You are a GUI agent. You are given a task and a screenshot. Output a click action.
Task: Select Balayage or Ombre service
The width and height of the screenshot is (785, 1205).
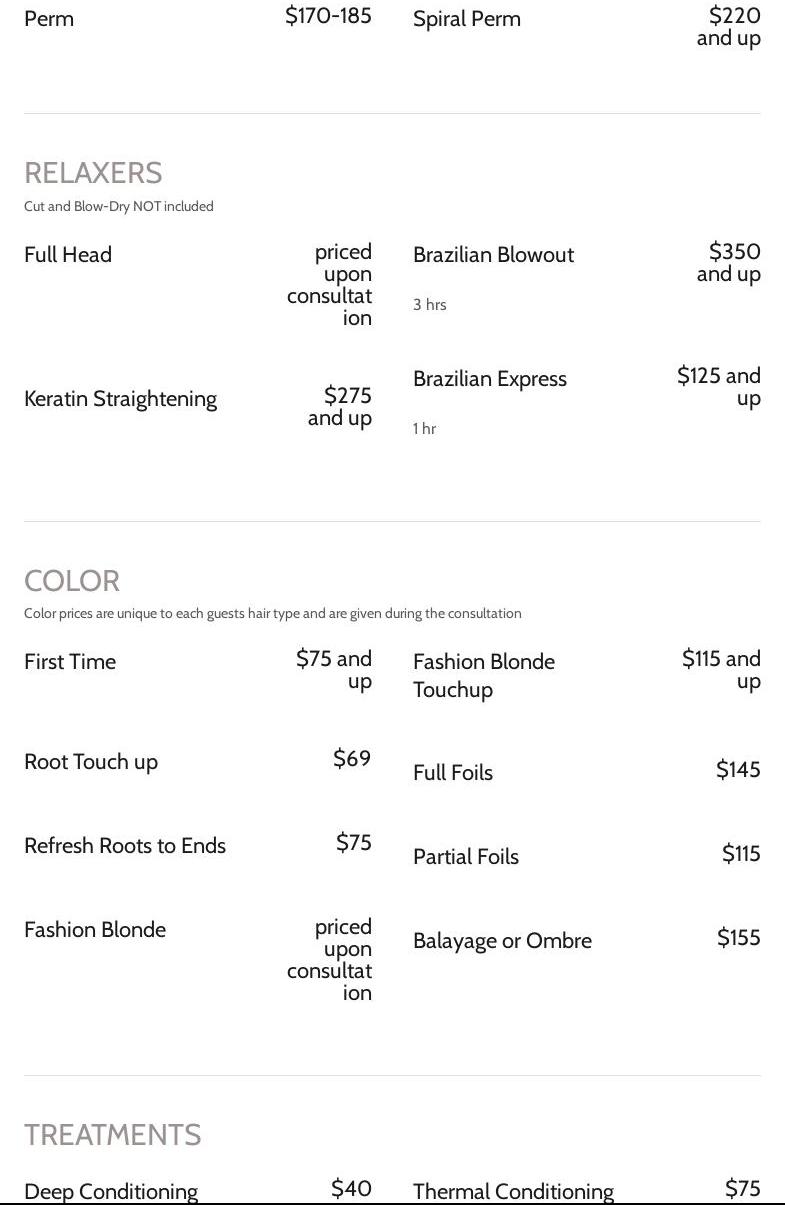coord(502,941)
